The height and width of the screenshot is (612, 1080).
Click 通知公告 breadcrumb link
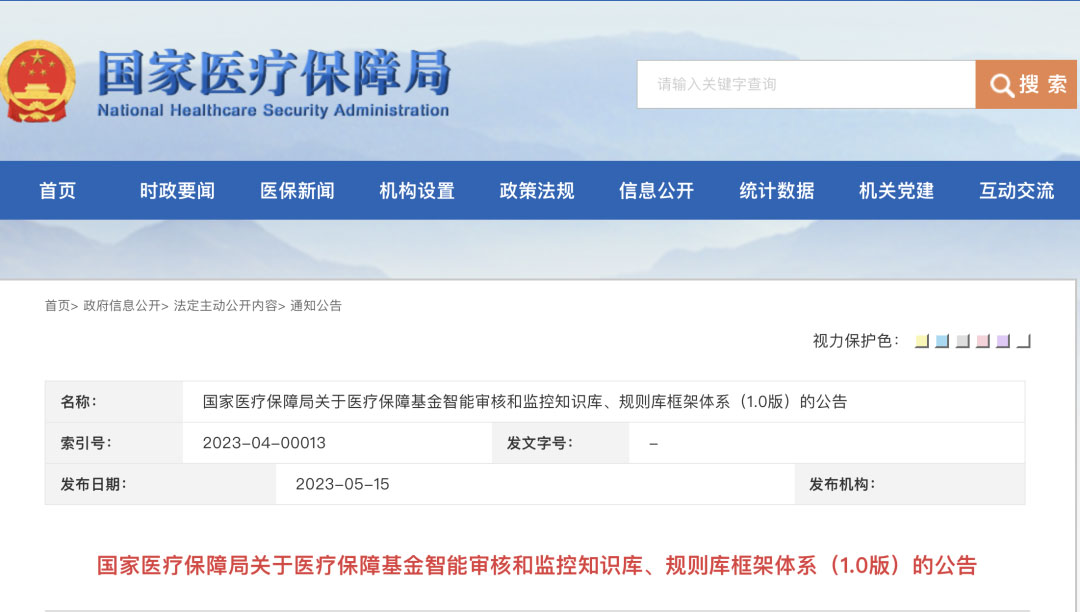(x=316, y=306)
